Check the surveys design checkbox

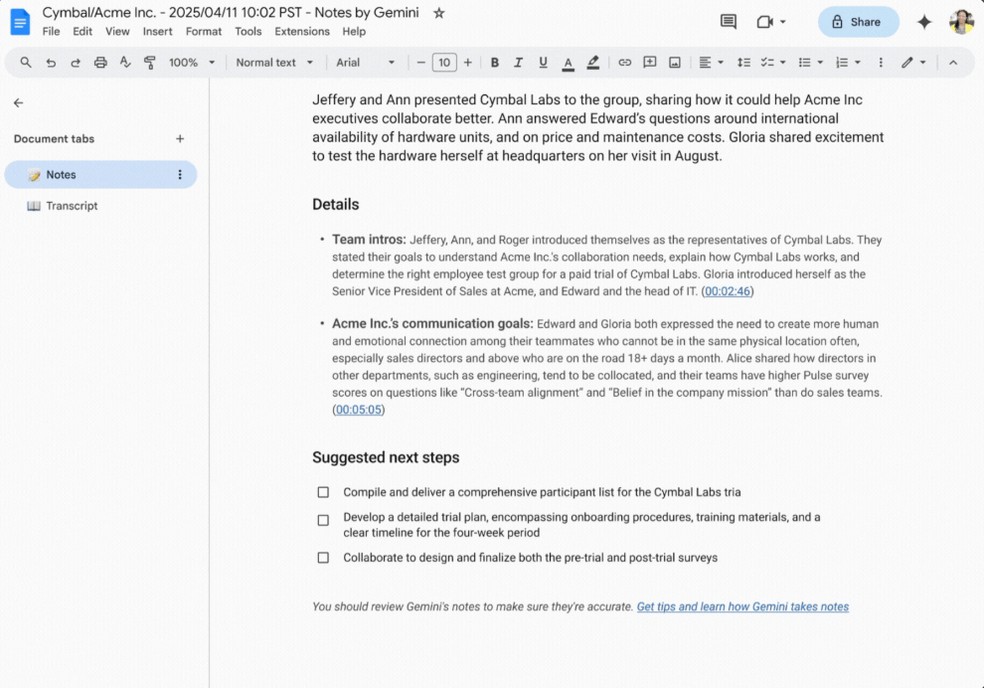[x=323, y=557]
